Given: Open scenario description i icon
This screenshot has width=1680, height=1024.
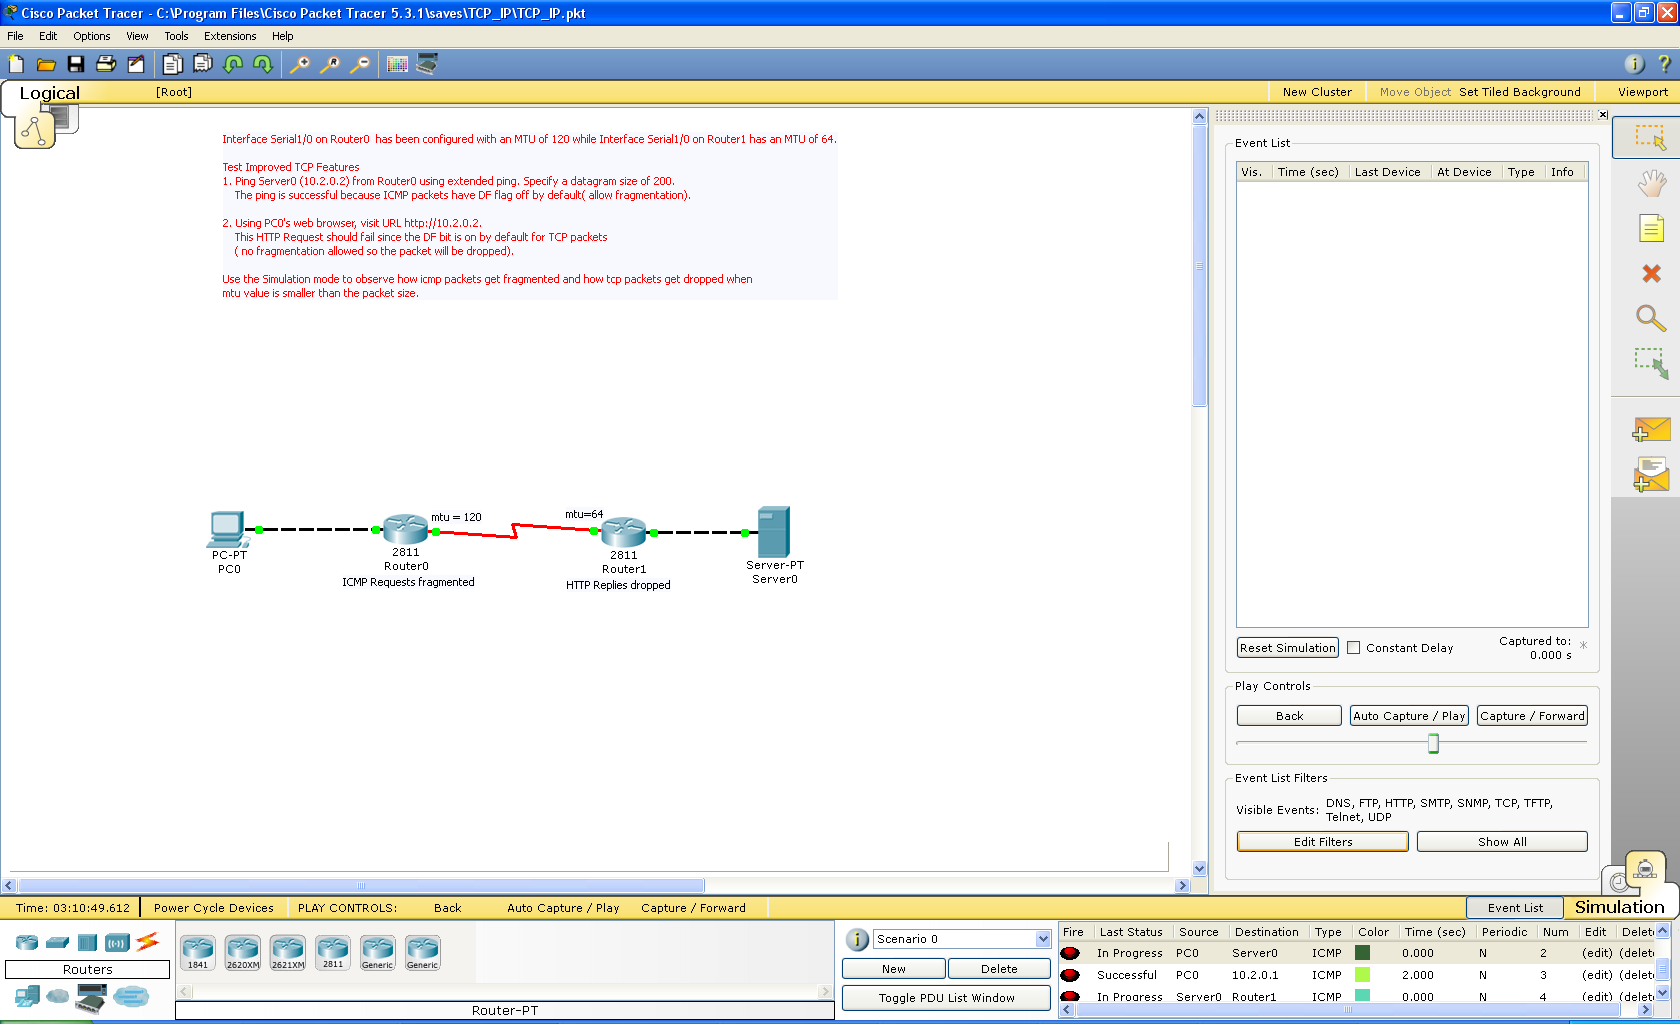Looking at the screenshot, I should 857,940.
